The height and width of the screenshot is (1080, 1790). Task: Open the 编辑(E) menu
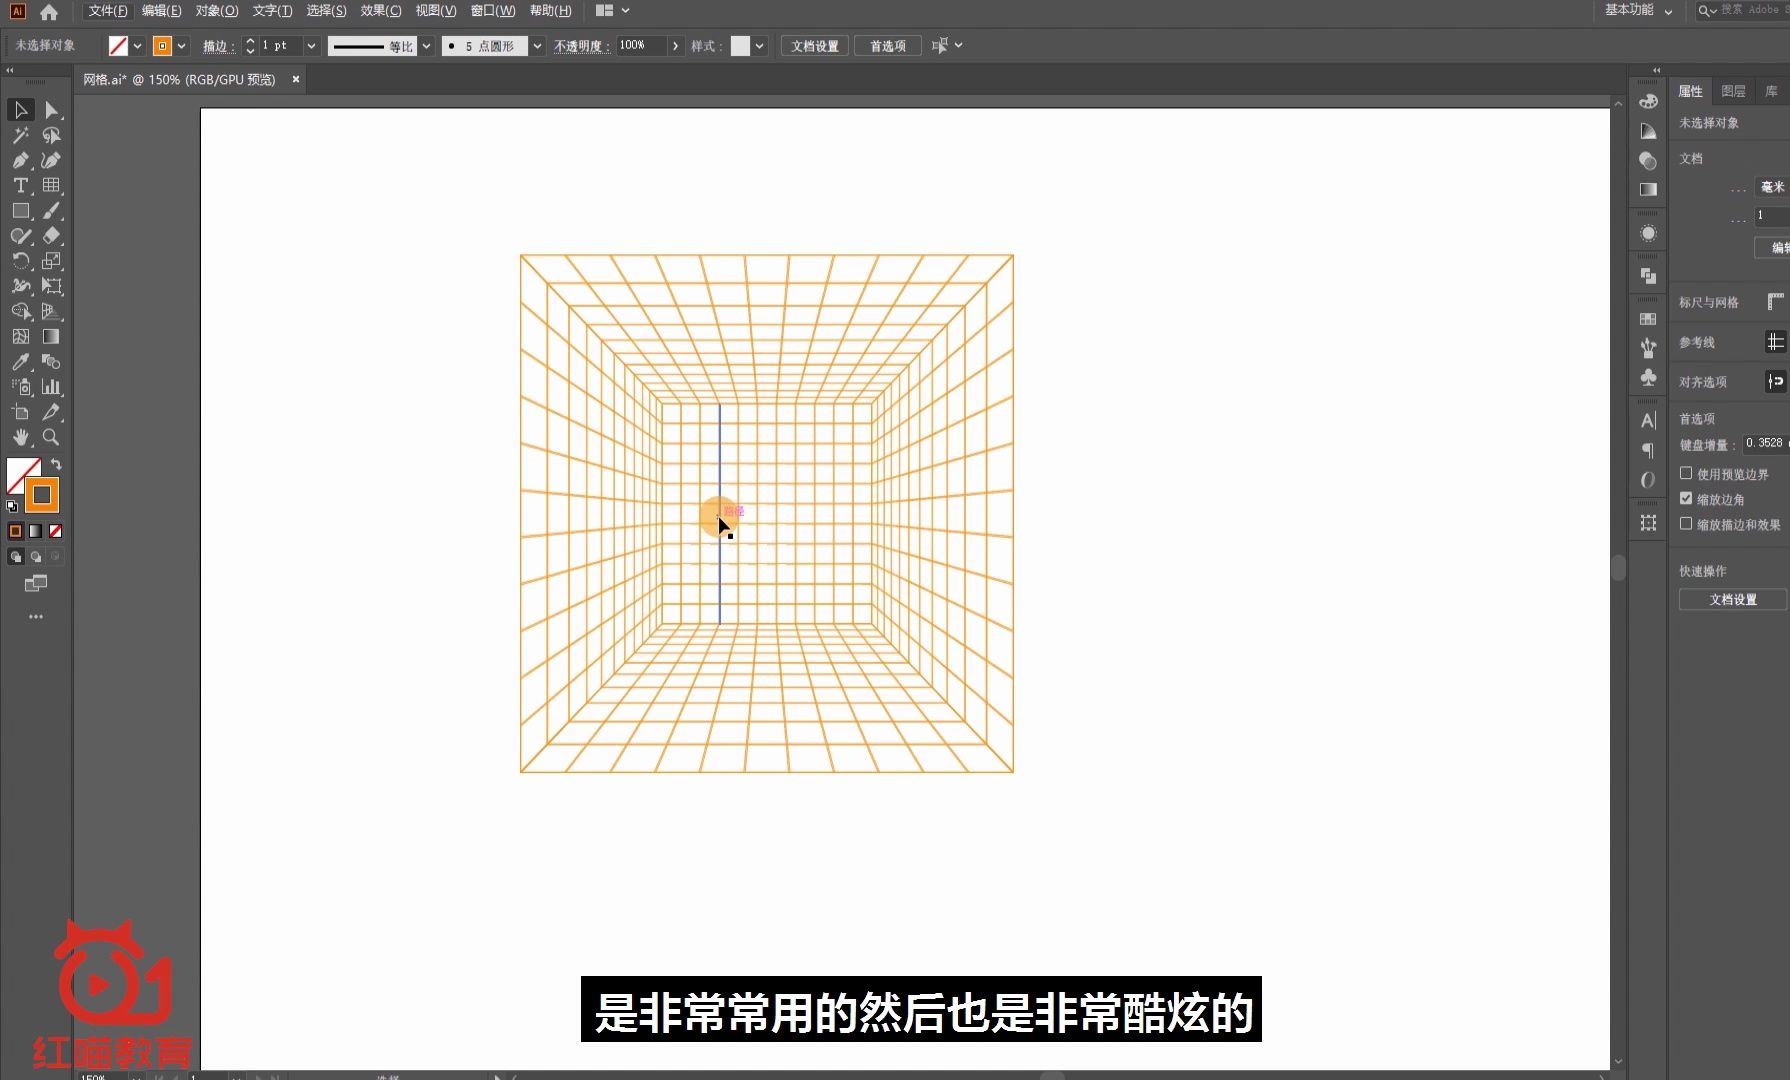click(161, 10)
